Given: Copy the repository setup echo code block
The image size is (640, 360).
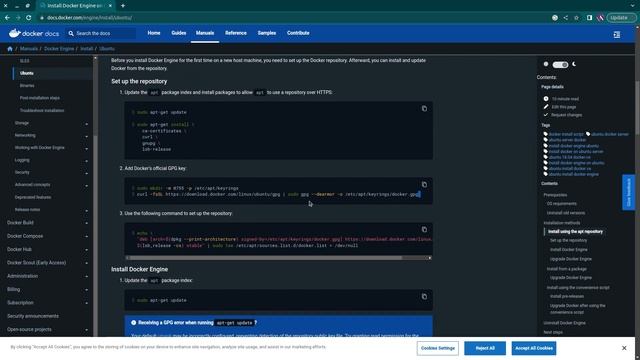Looking at the screenshot, I should coord(424,229).
